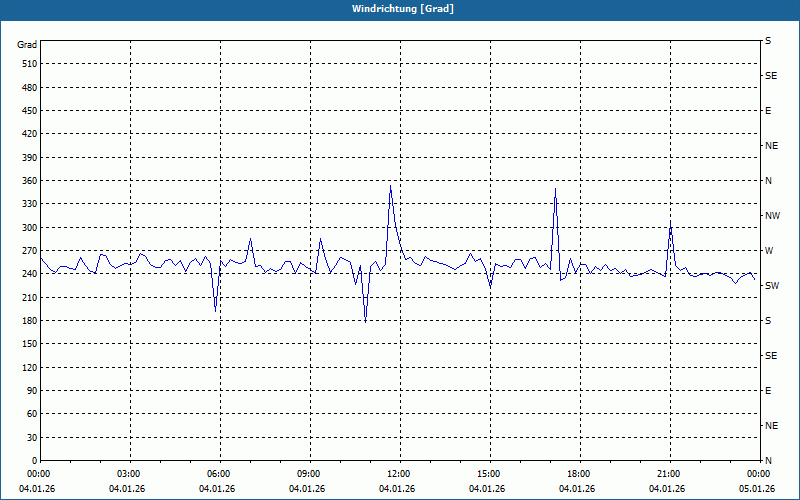This screenshot has height=500, width=800.
Task: Select the 510 y-axis label
Action: (x=30, y=64)
